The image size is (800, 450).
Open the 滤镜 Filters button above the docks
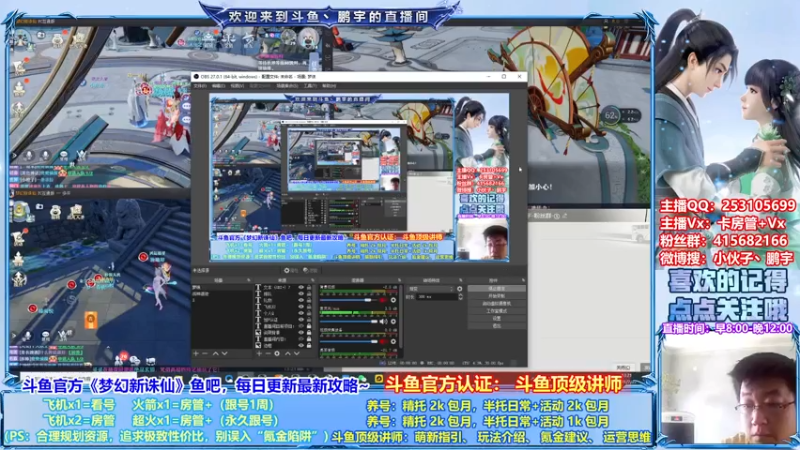coord(311,270)
